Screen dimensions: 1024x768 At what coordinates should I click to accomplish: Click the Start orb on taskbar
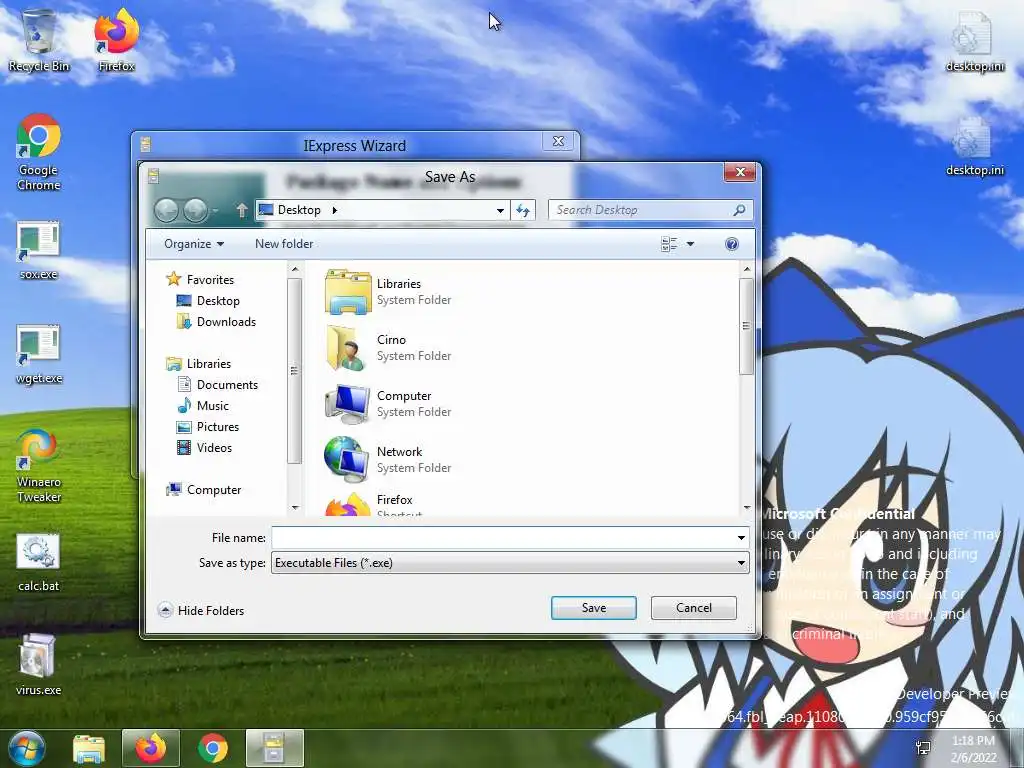pyautogui.click(x=26, y=748)
